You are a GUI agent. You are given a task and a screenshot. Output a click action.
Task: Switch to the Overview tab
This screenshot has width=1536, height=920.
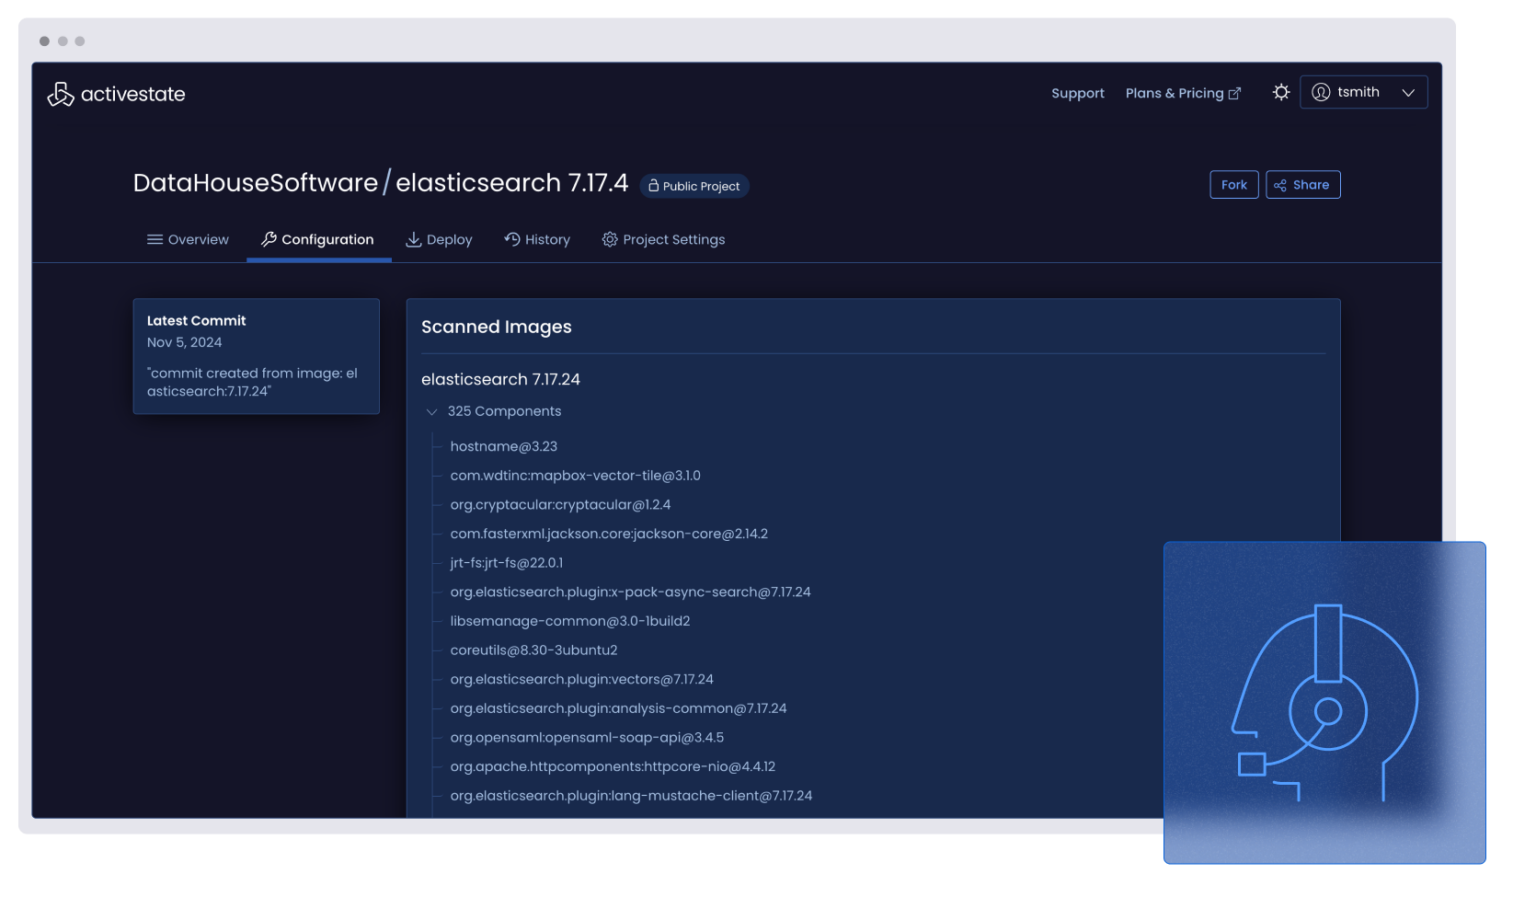[x=196, y=239]
